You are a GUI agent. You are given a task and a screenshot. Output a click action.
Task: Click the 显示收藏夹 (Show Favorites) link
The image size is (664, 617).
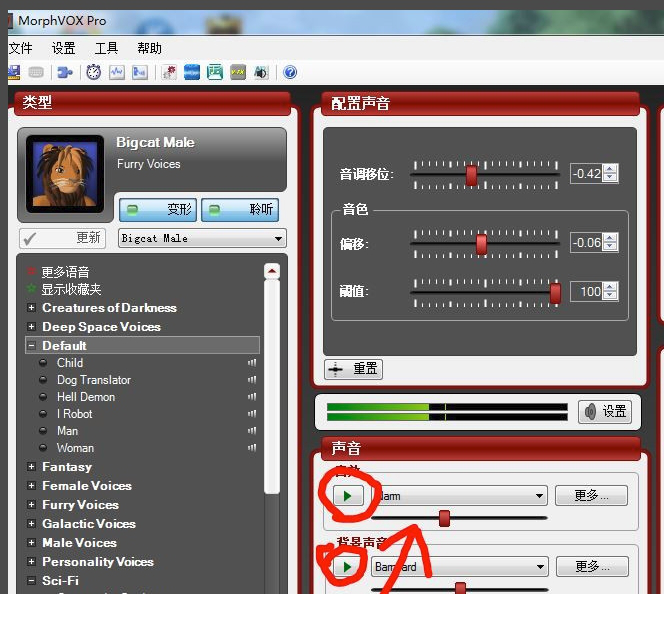pos(71,289)
